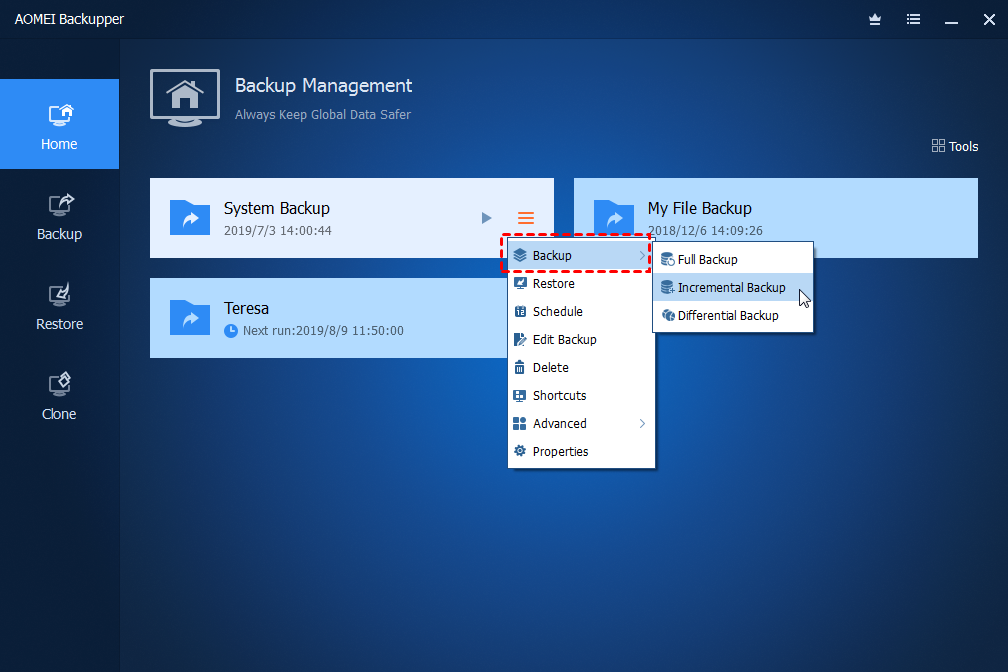The height and width of the screenshot is (672, 1008).
Task: Close the AOMEI Backupper window
Action: click(x=989, y=19)
